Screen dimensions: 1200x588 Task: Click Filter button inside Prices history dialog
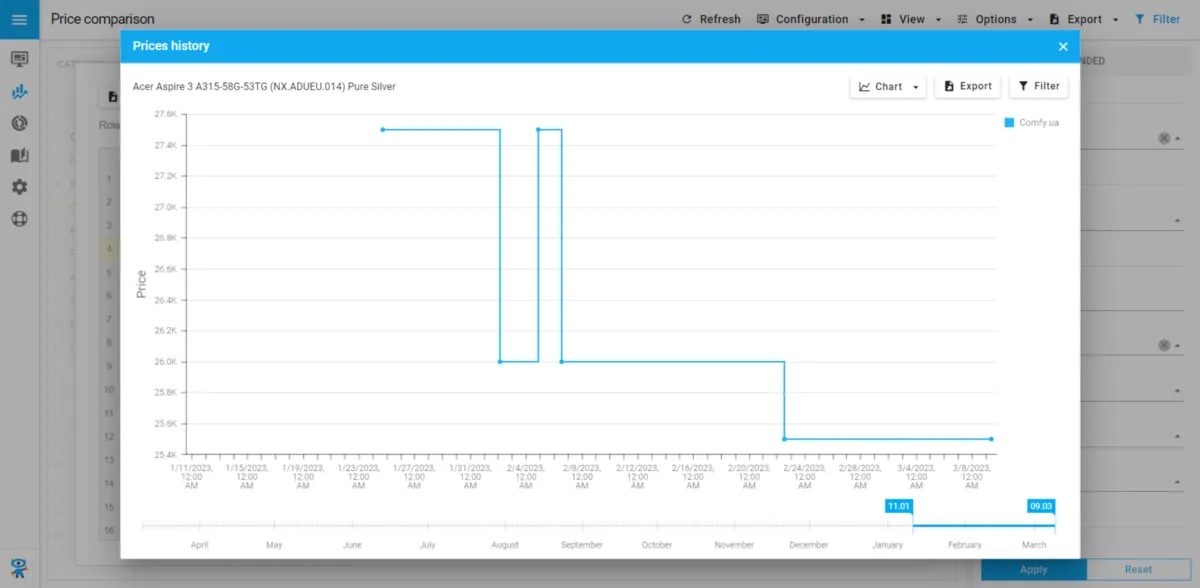1039,87
